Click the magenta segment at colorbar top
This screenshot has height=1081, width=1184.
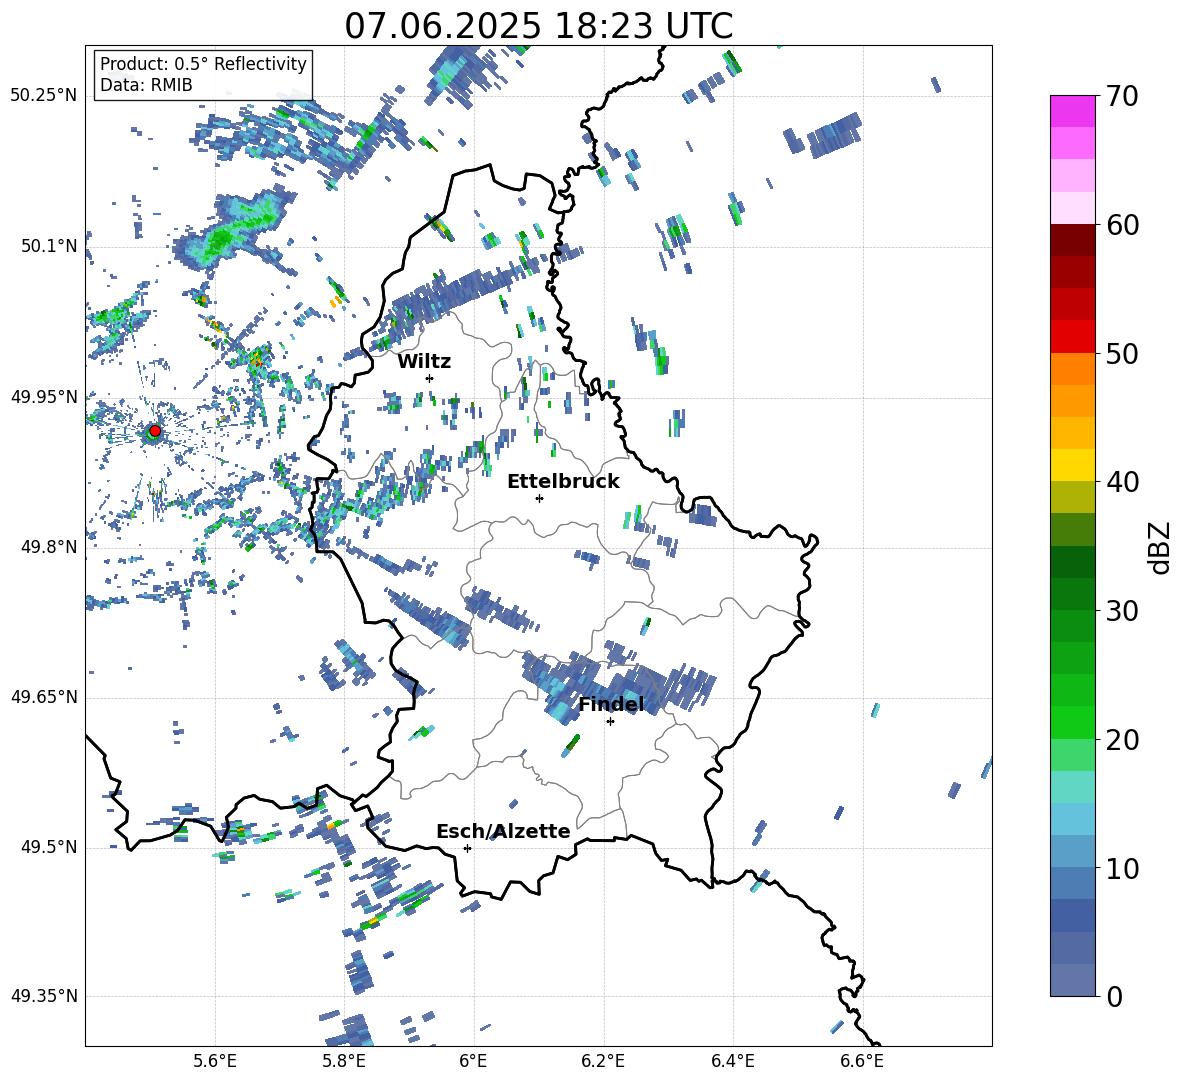tap(1072, 111)
